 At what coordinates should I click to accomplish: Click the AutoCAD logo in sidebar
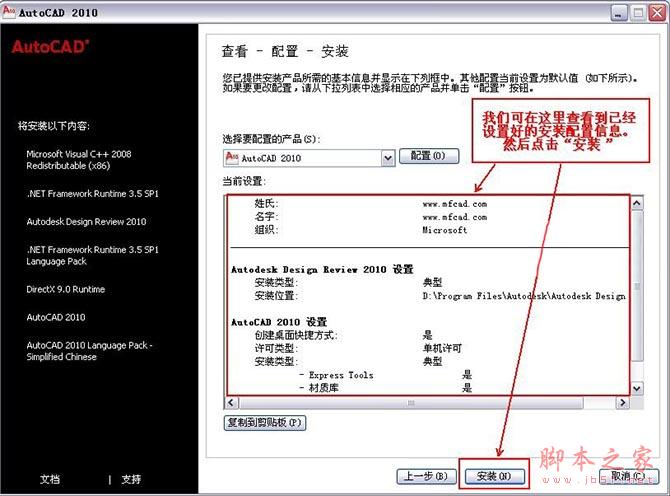[50, 47]
